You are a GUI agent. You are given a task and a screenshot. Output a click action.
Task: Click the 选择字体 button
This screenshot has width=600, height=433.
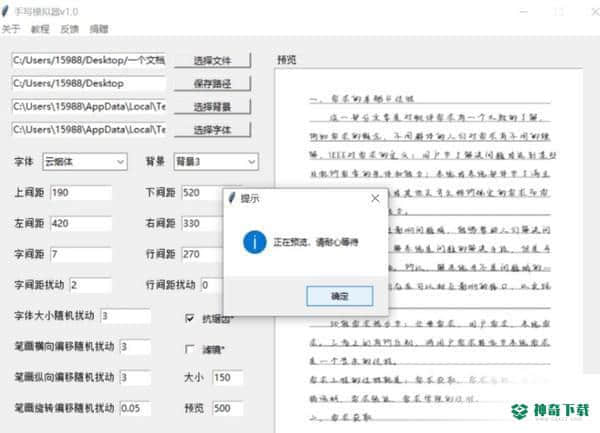(x=212, y=130)
